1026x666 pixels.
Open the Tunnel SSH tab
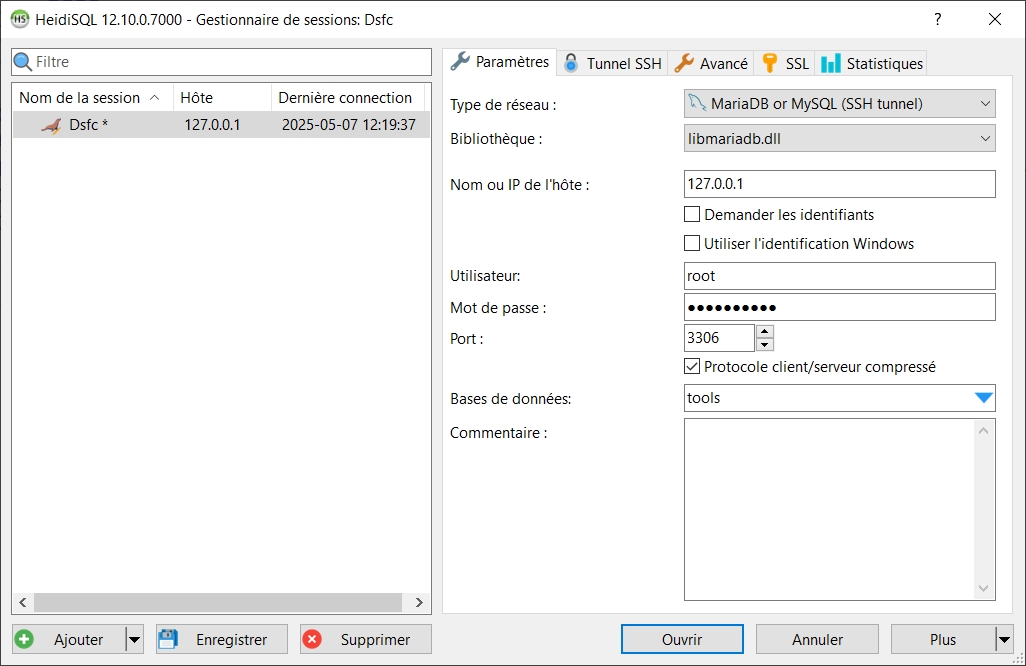(x=611, y=62)
